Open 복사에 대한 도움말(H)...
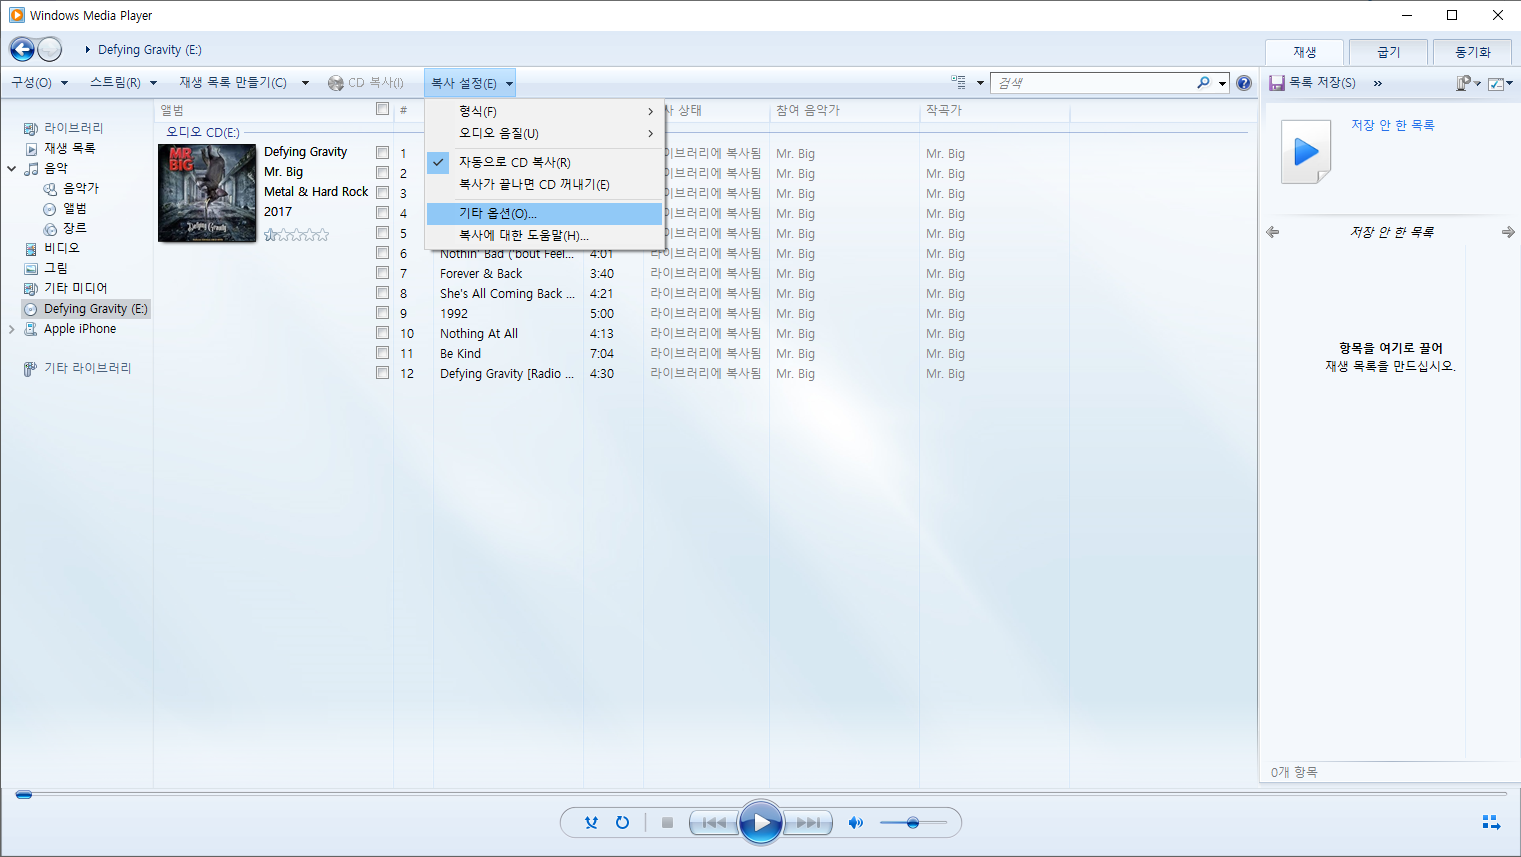1521x857 pixels. click(x=544, y=235)
